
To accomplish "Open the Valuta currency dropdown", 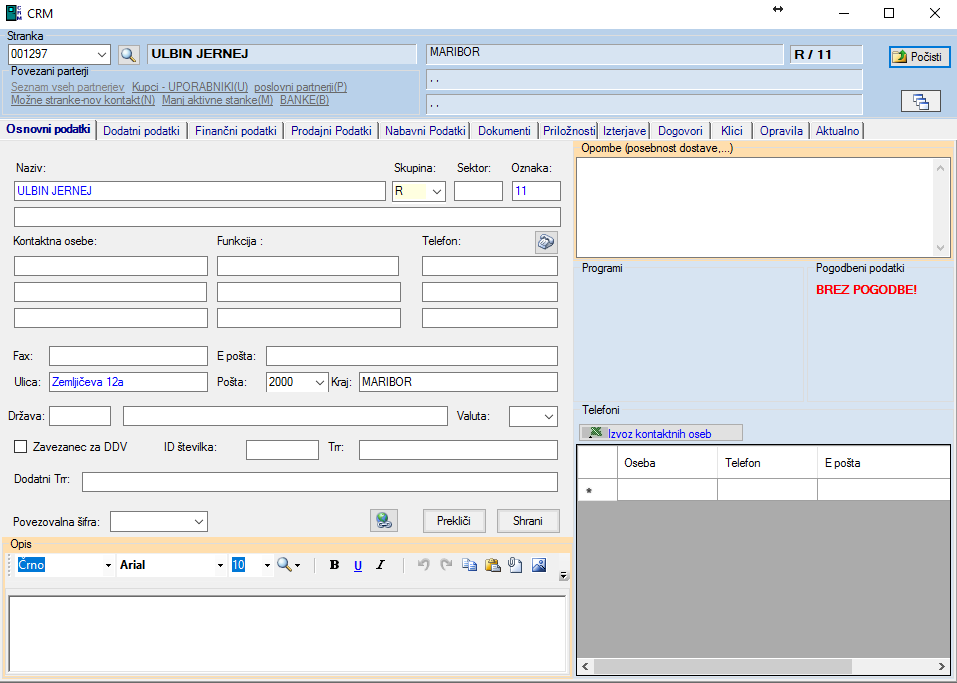I will (x=549, y=416).
